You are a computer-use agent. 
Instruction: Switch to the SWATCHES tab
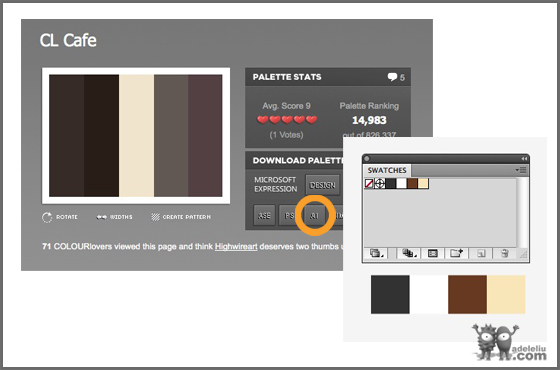pos(387,170)
